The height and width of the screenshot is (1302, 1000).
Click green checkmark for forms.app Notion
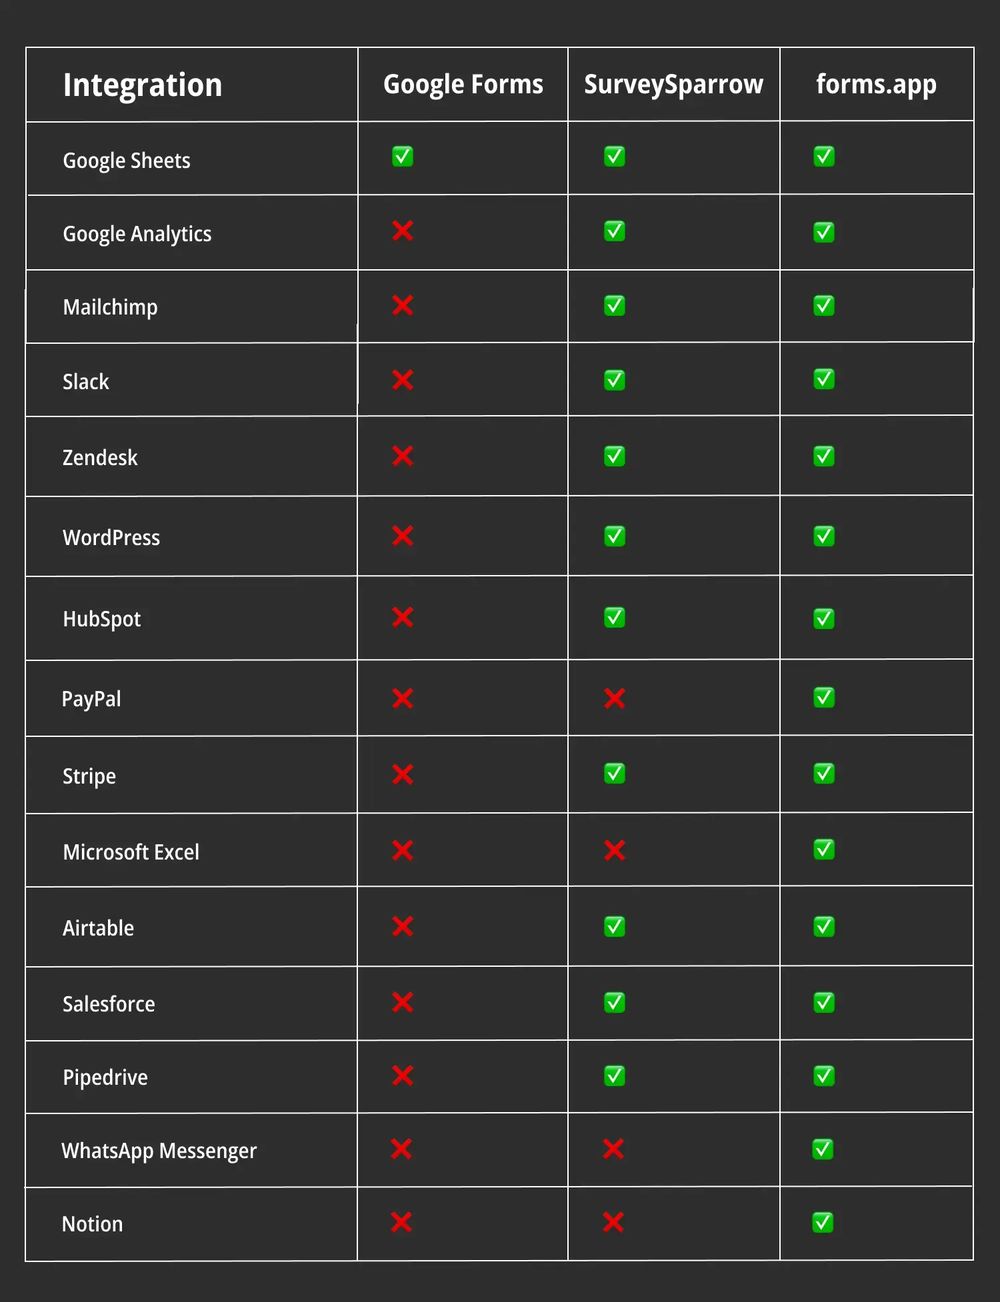(x=823, y=1222)
